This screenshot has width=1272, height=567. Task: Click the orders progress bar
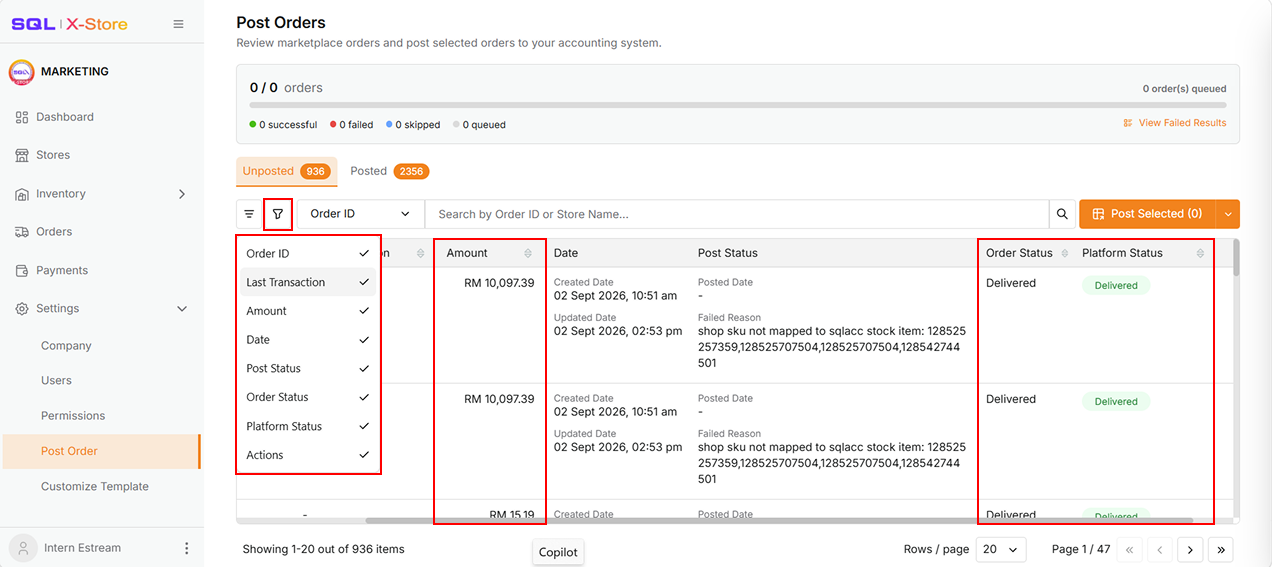tap(738, 105)
